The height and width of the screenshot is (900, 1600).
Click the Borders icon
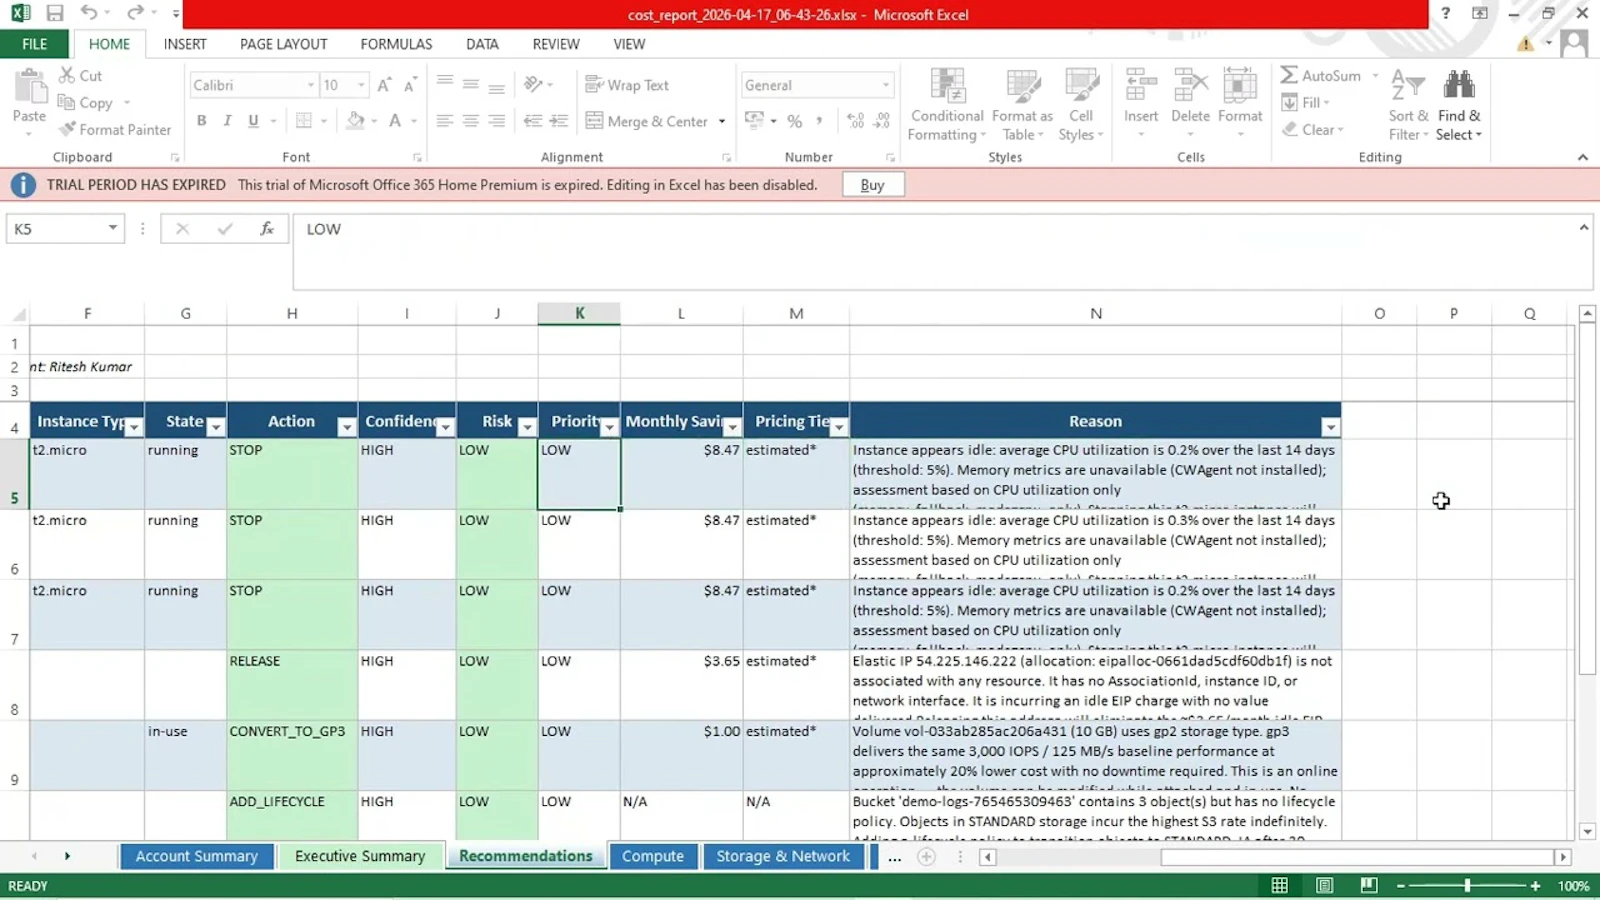304,120
